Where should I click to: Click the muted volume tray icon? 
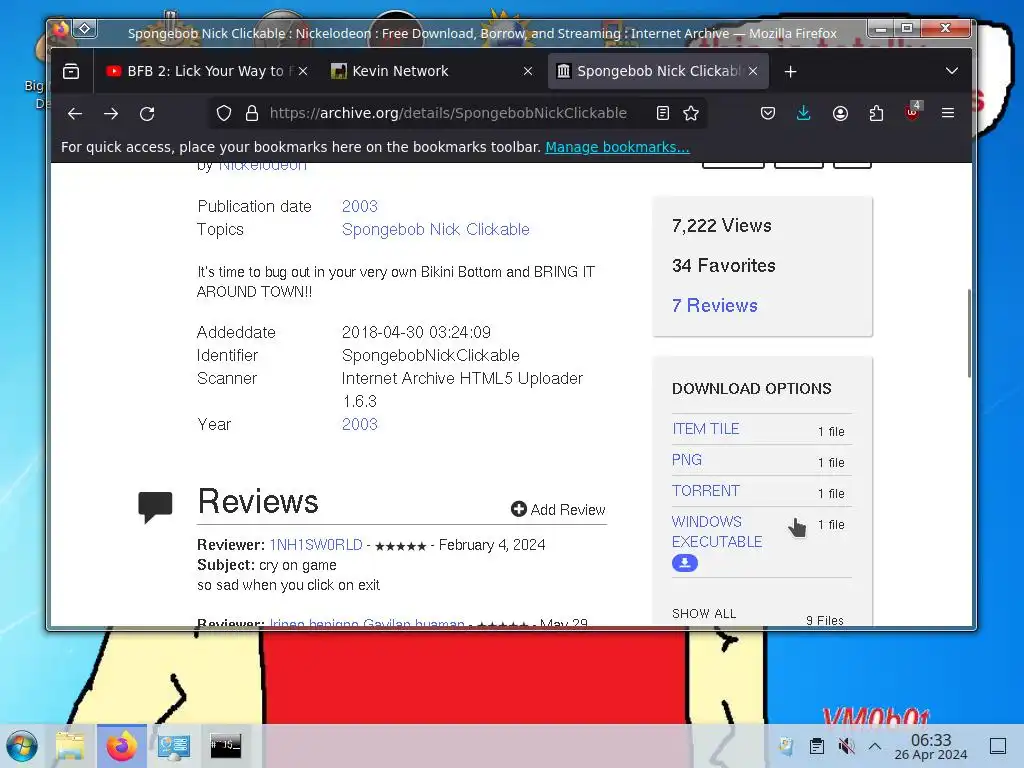(846, 746)
